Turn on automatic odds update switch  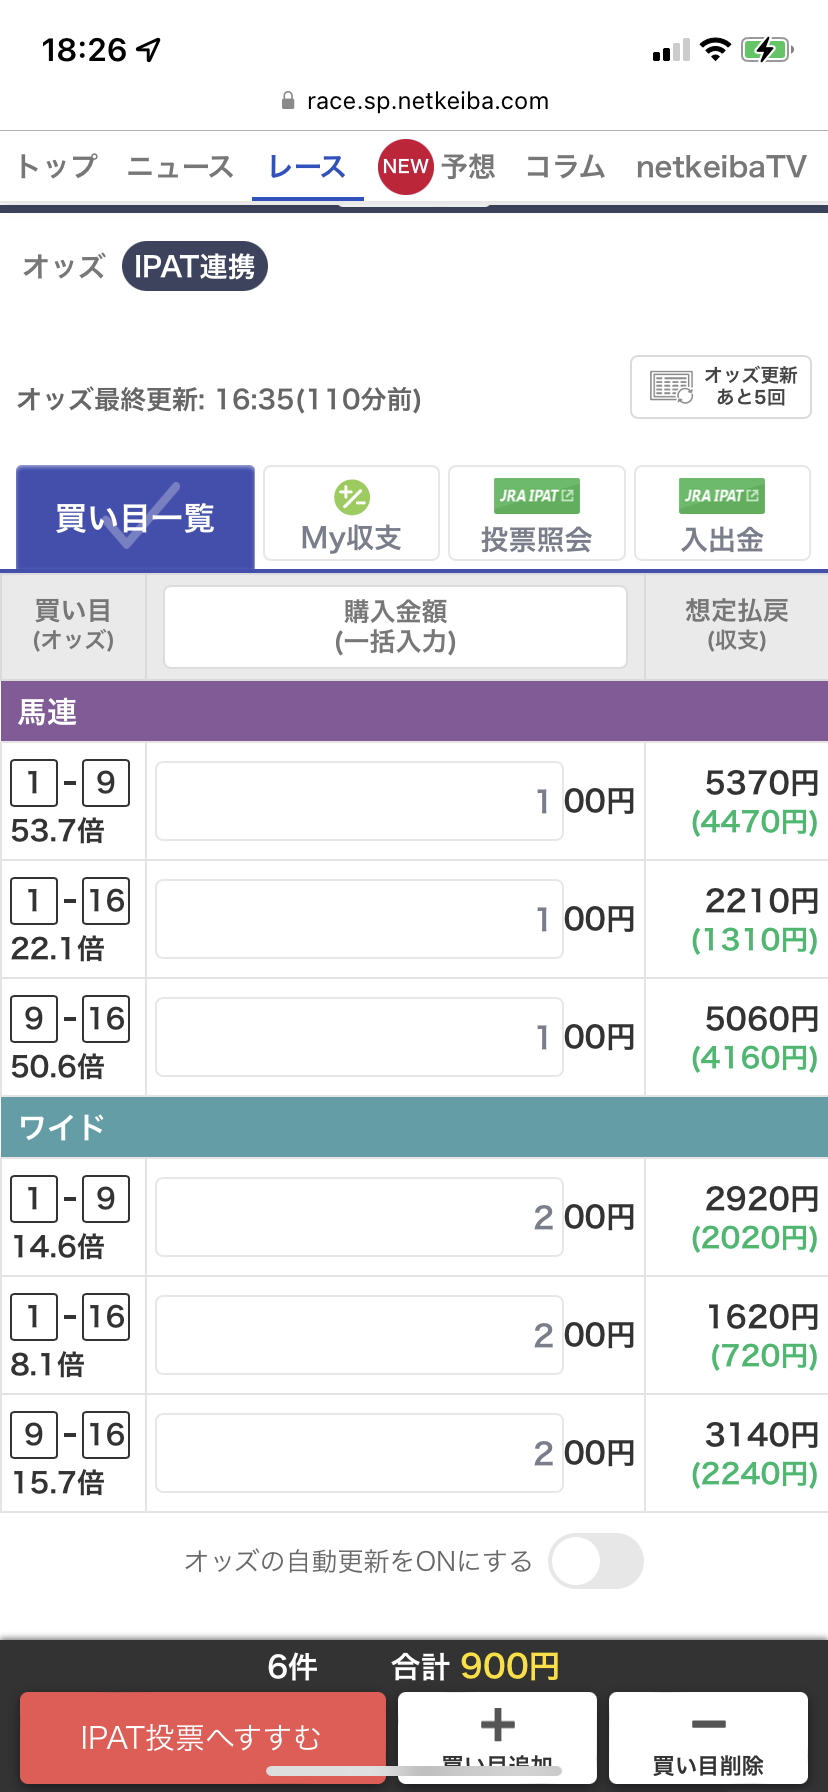pos(595,1561)
